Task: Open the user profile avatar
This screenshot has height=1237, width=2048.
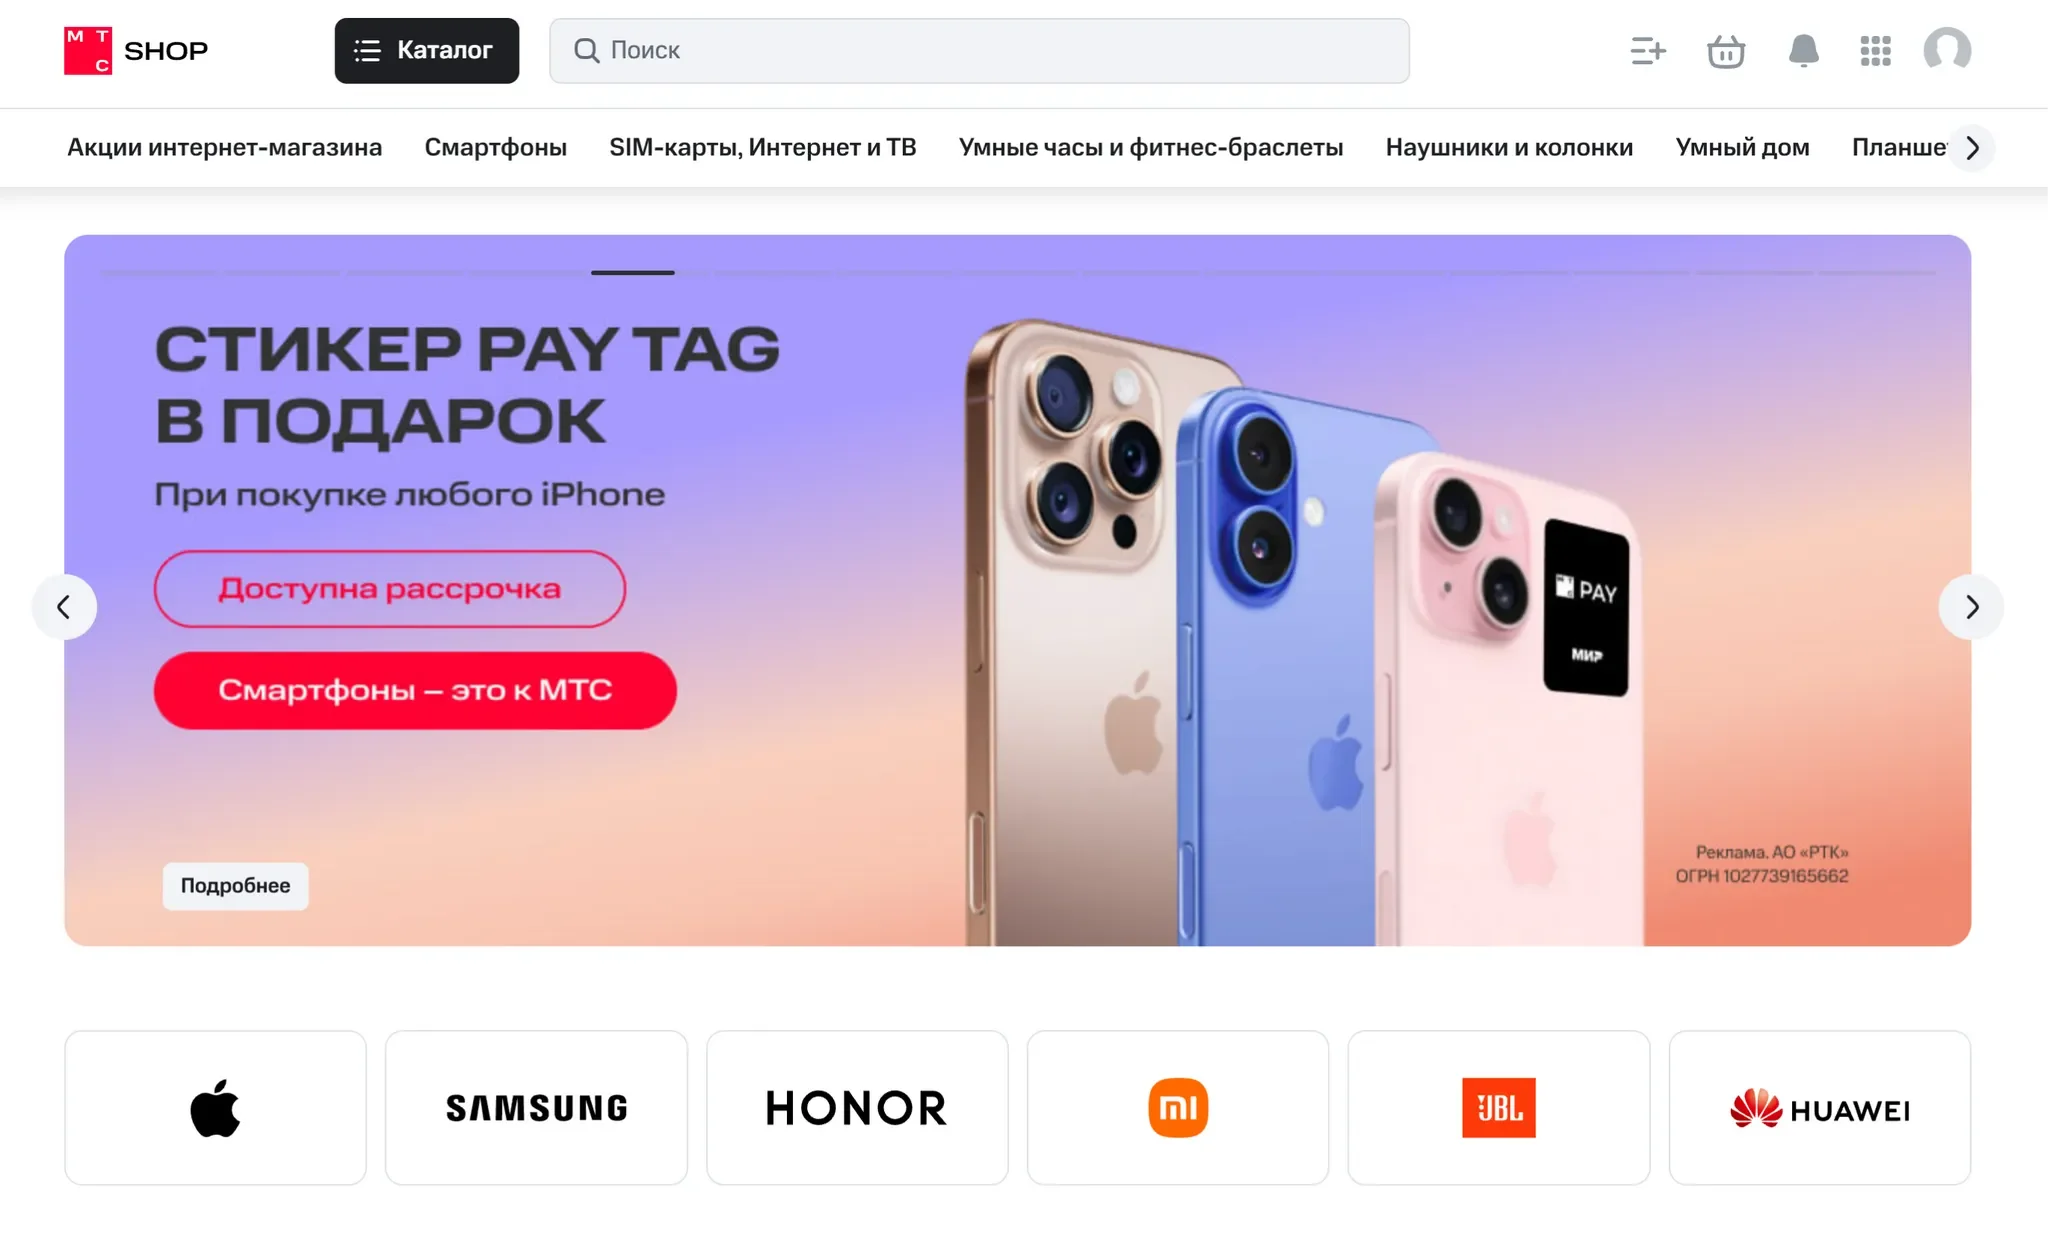Action: [x=1947, y=50]
